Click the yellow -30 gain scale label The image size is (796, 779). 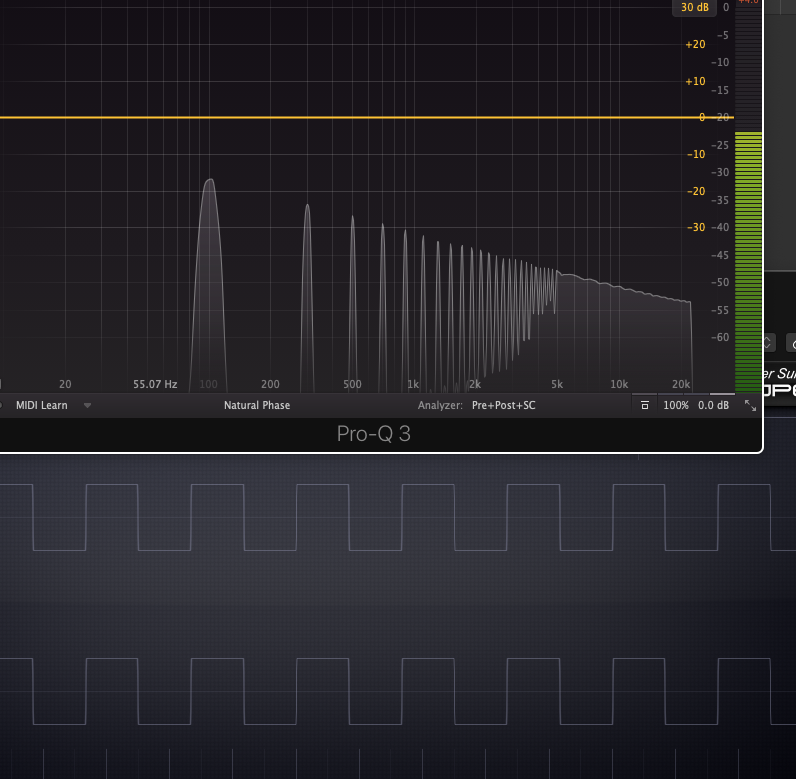695,227
